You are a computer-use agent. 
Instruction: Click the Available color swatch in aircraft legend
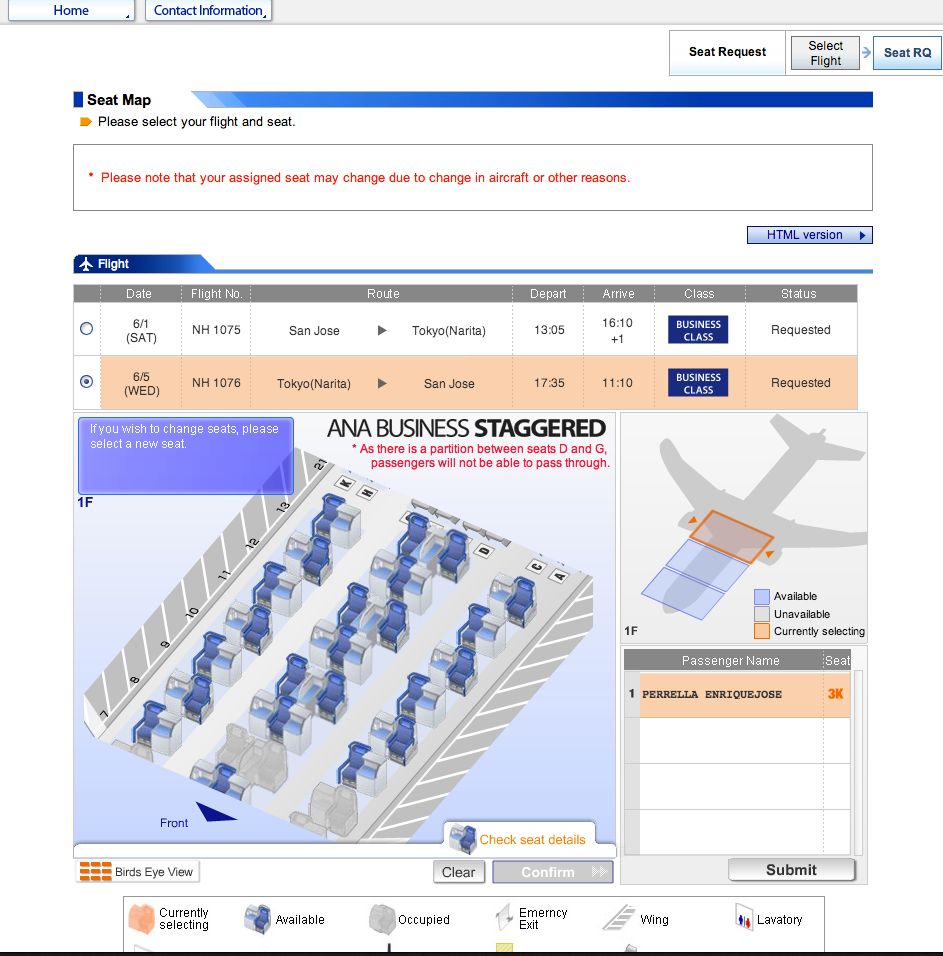point(761,596)
